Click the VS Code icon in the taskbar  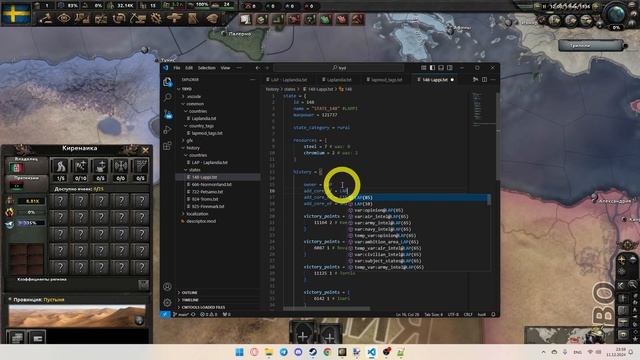click(x=371, y=352)
